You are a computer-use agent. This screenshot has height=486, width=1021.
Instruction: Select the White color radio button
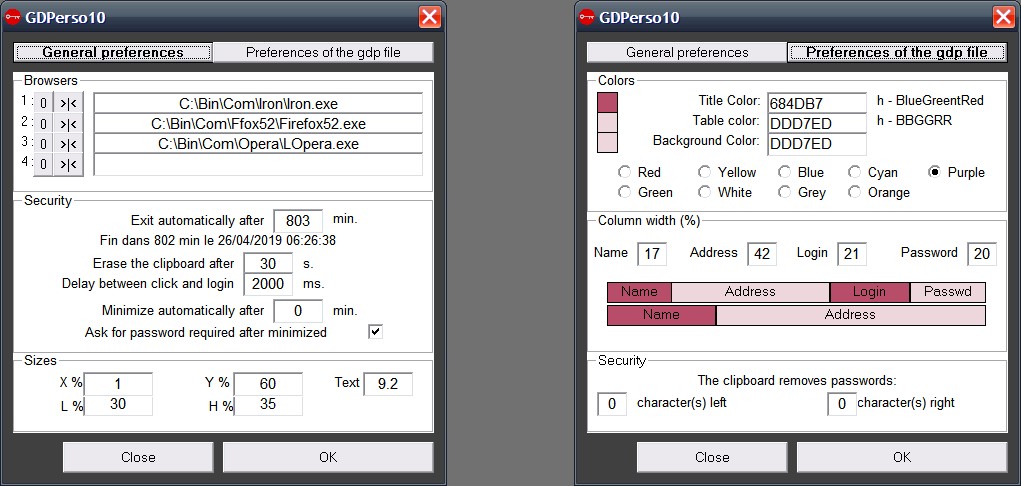(x=705, y=192)
